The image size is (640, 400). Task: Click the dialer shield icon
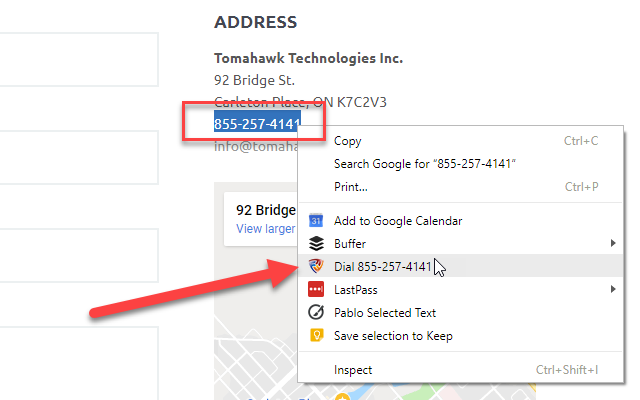pyautogui.click(x=316, y=266)
